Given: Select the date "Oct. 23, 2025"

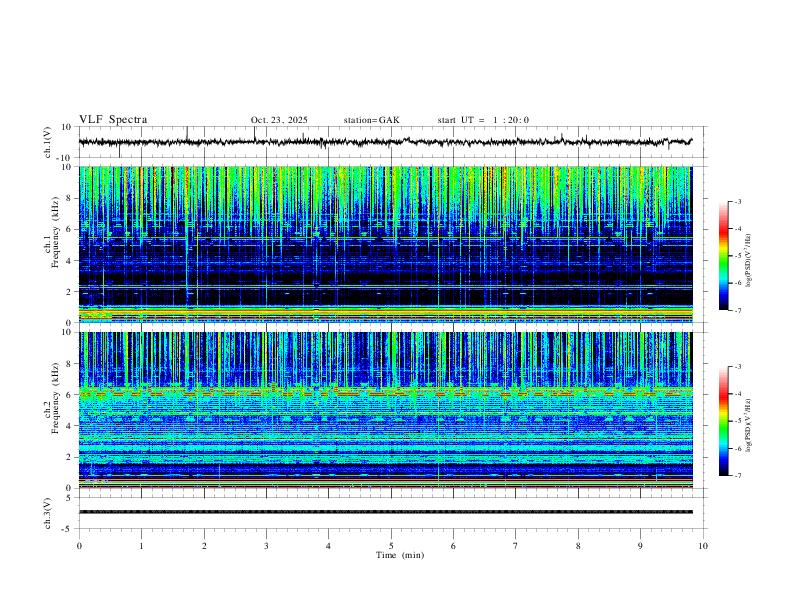Looking at the screenshot, I should 279,120.
